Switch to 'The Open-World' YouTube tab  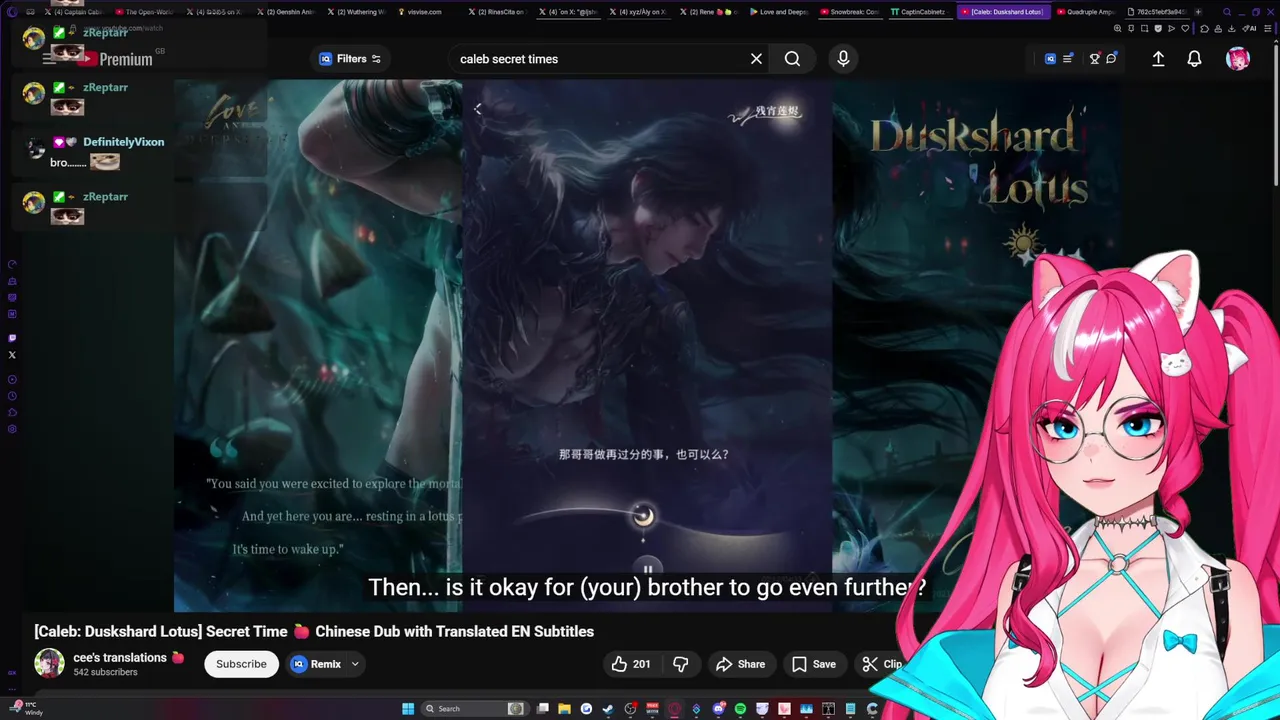tap(144, 12)
